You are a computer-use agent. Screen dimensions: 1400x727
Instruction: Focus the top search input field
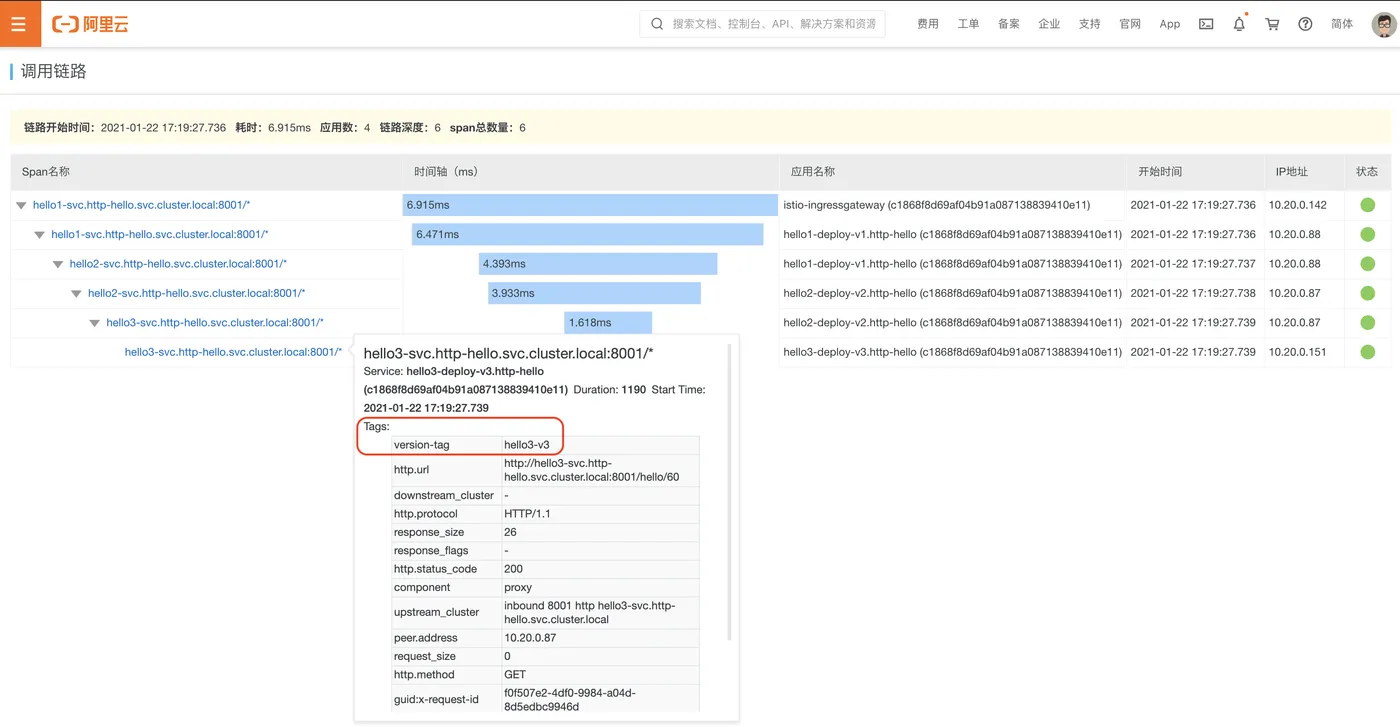(763, 24)
